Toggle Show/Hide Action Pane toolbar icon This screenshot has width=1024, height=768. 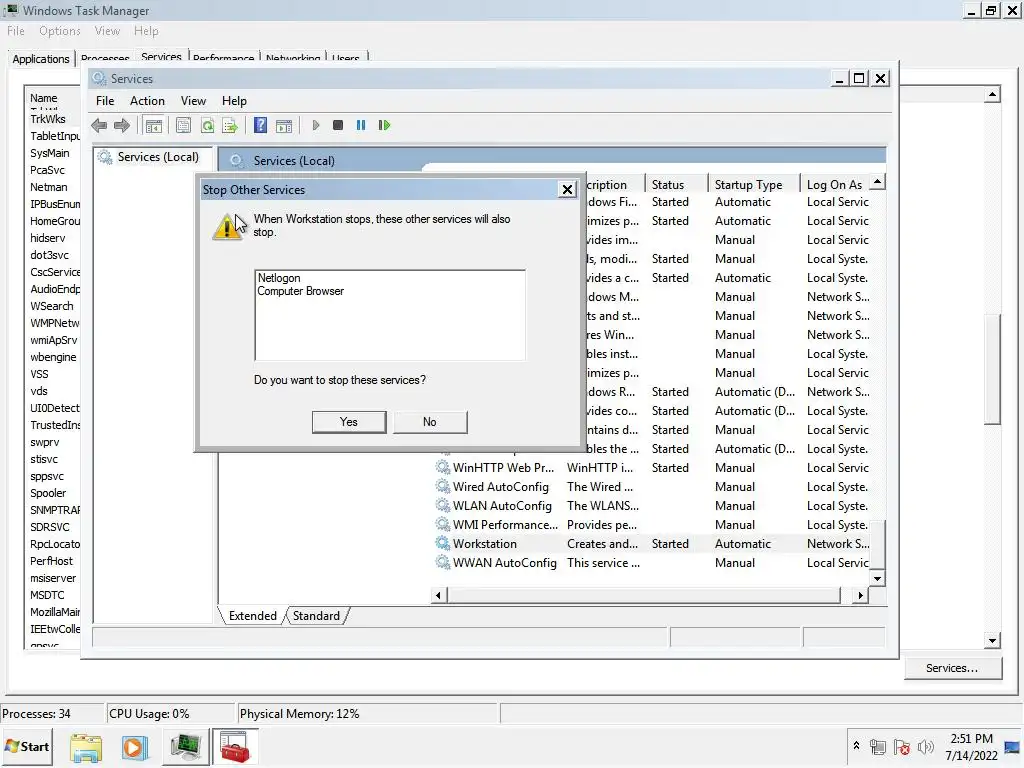point(284,125)
